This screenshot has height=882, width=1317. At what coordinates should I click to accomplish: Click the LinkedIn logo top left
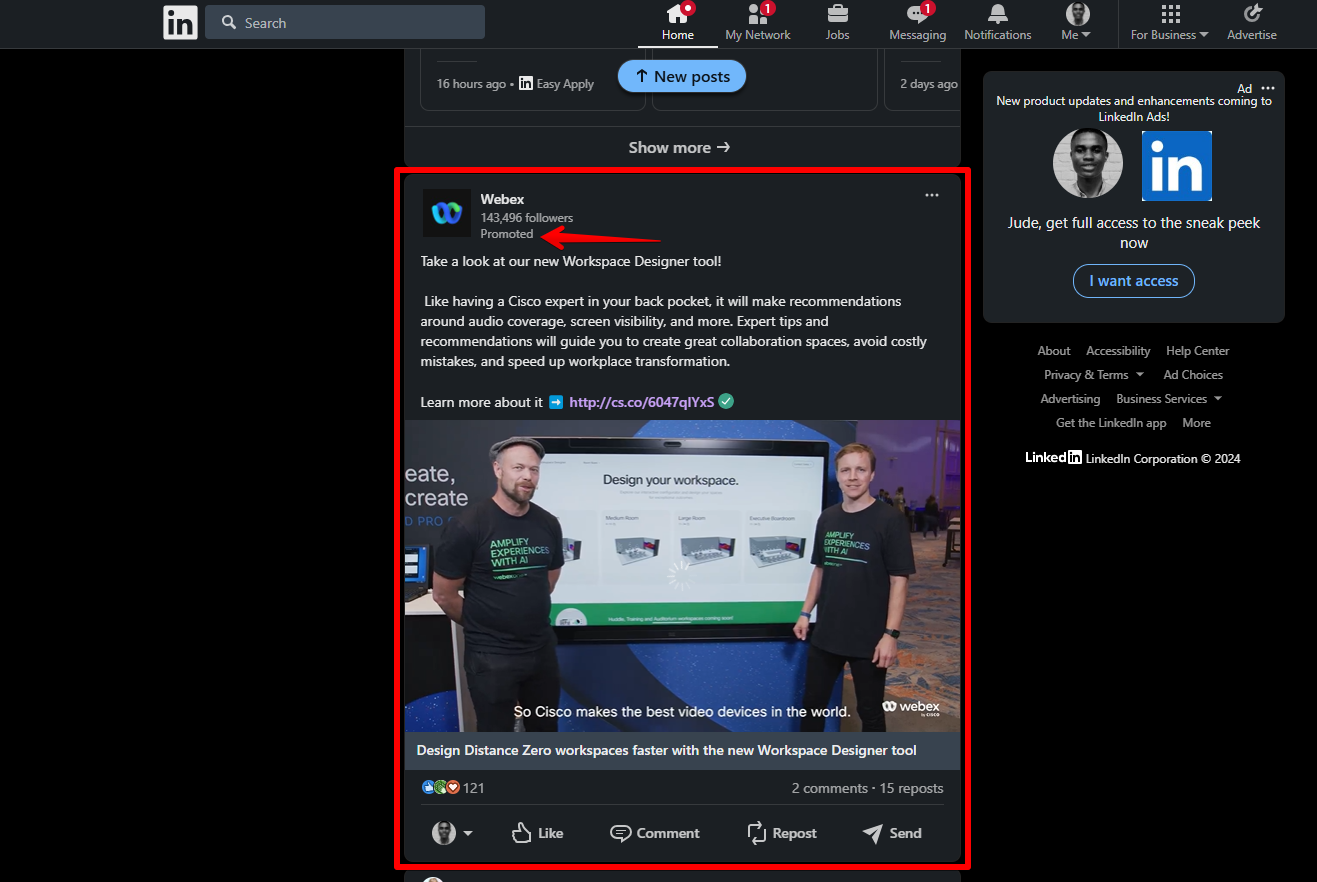click(x=180, y=22)
